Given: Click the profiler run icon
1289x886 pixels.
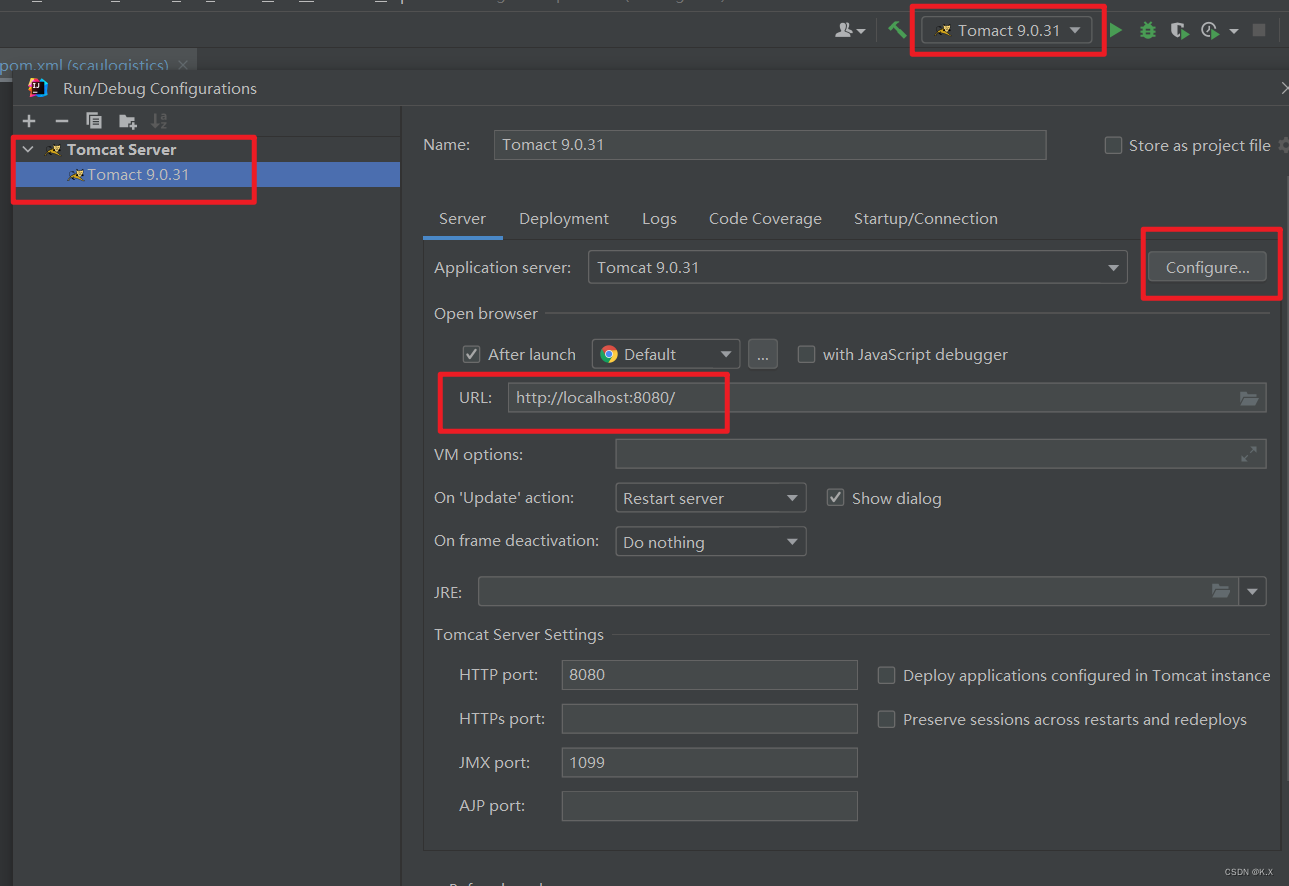Looking at the screenshot, I should (x=1210, y=31).
